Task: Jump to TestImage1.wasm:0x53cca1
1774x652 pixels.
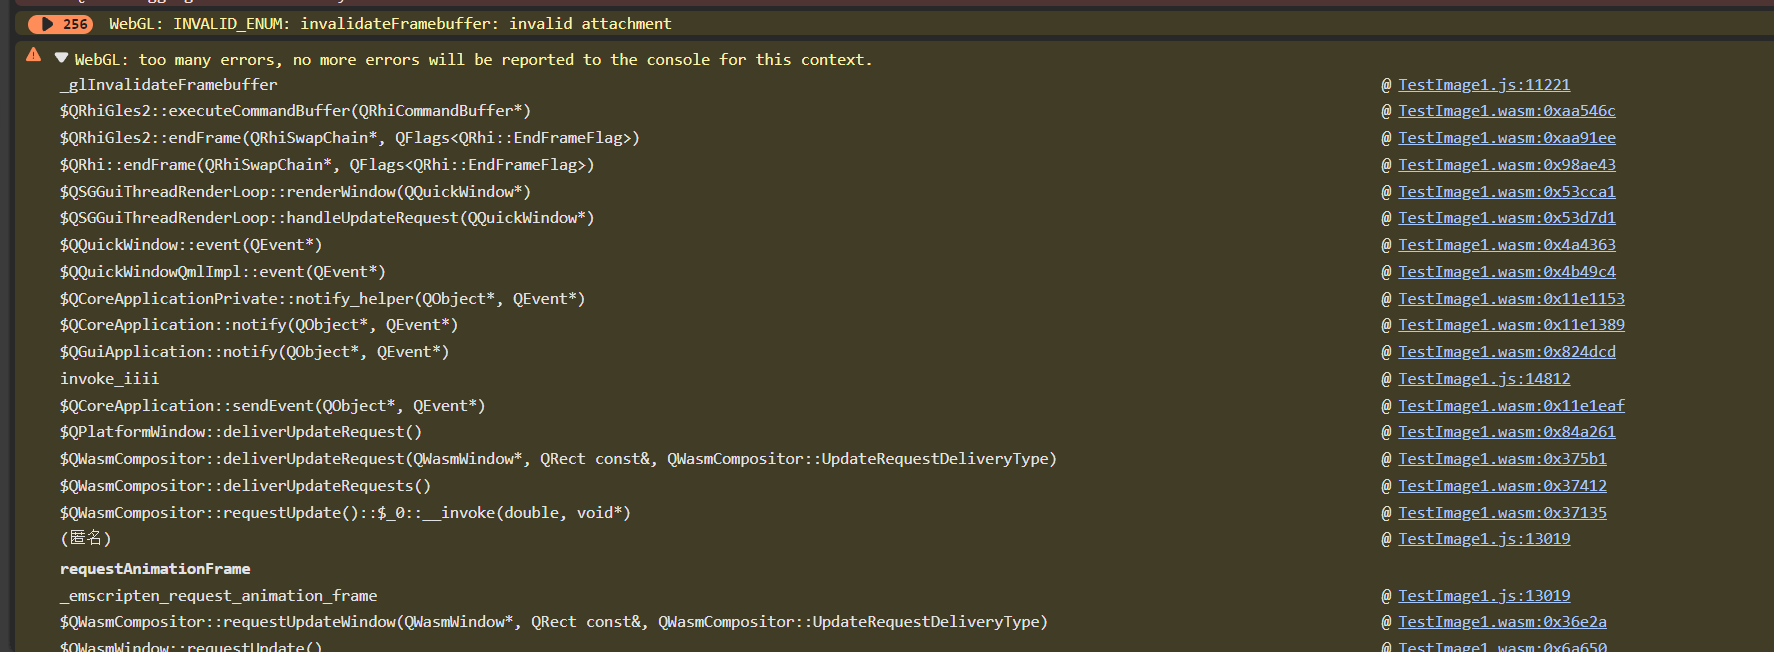Action: (x=1506, y=192)
